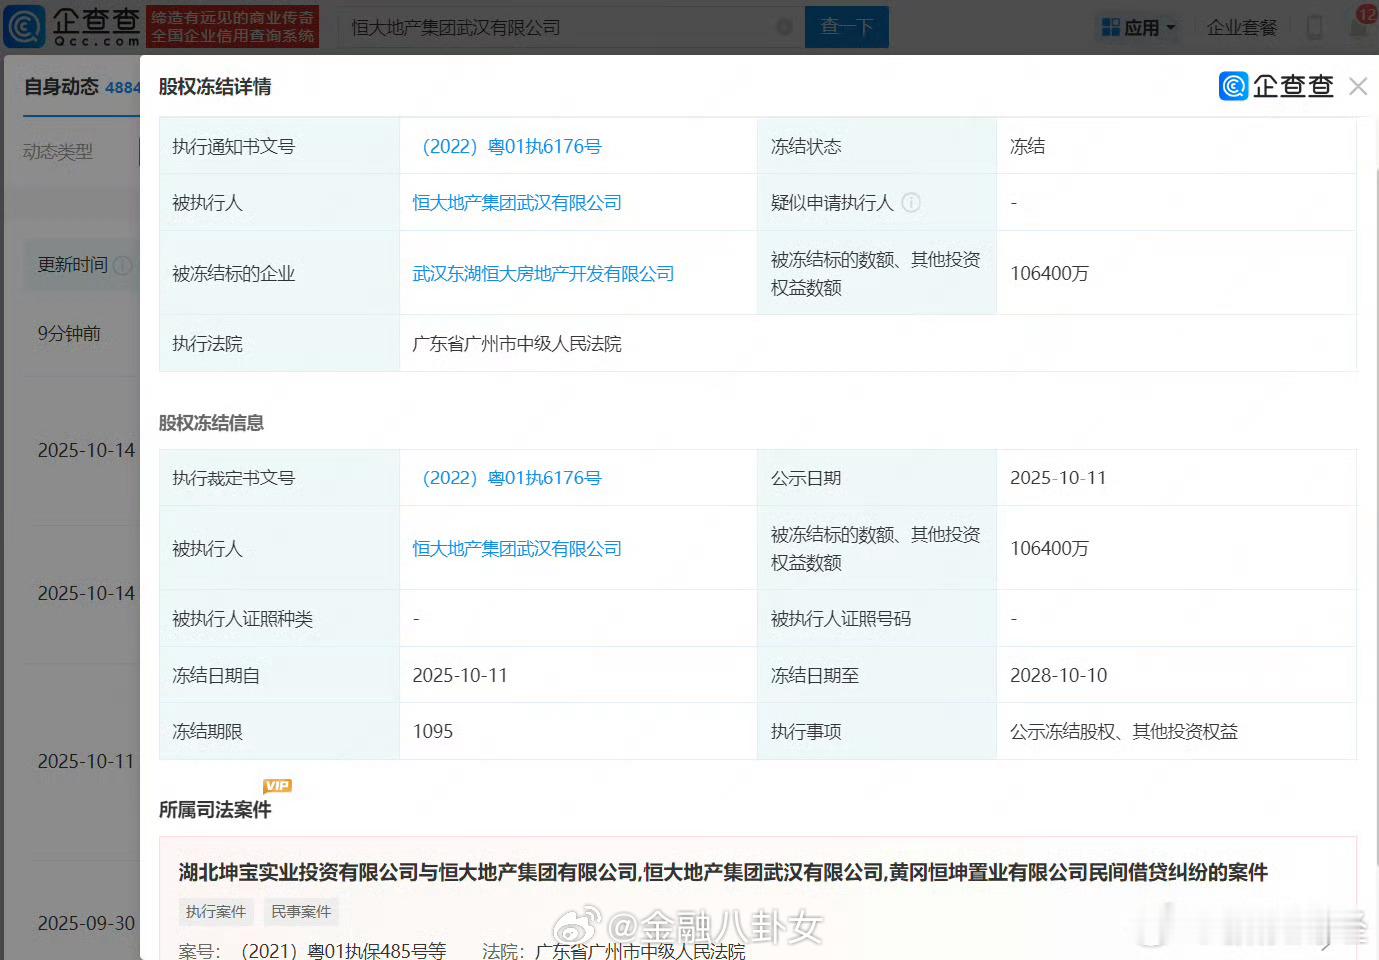Click the VIP badge above 所属司法案件

tap(277, 786)
